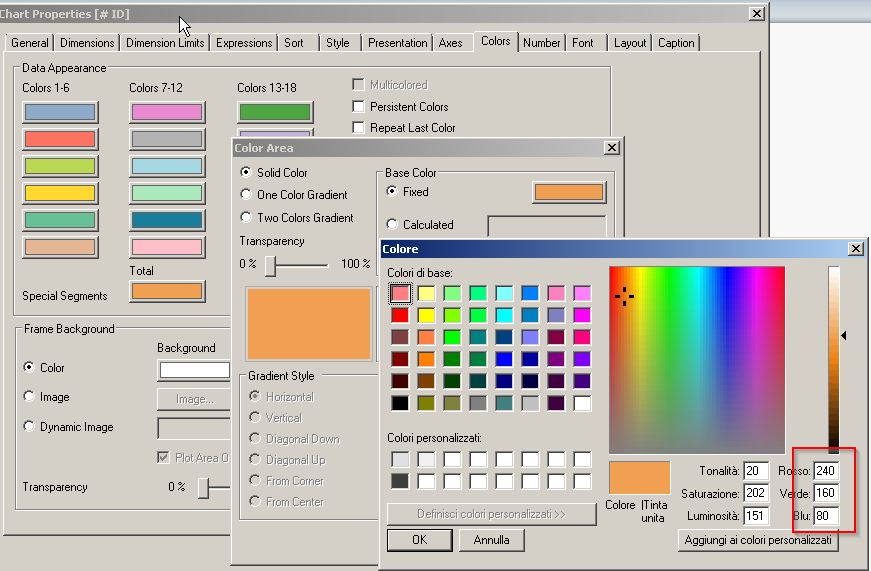Pick the black basic color swatch
Screen dimensions: 871x571
(400, 403)
